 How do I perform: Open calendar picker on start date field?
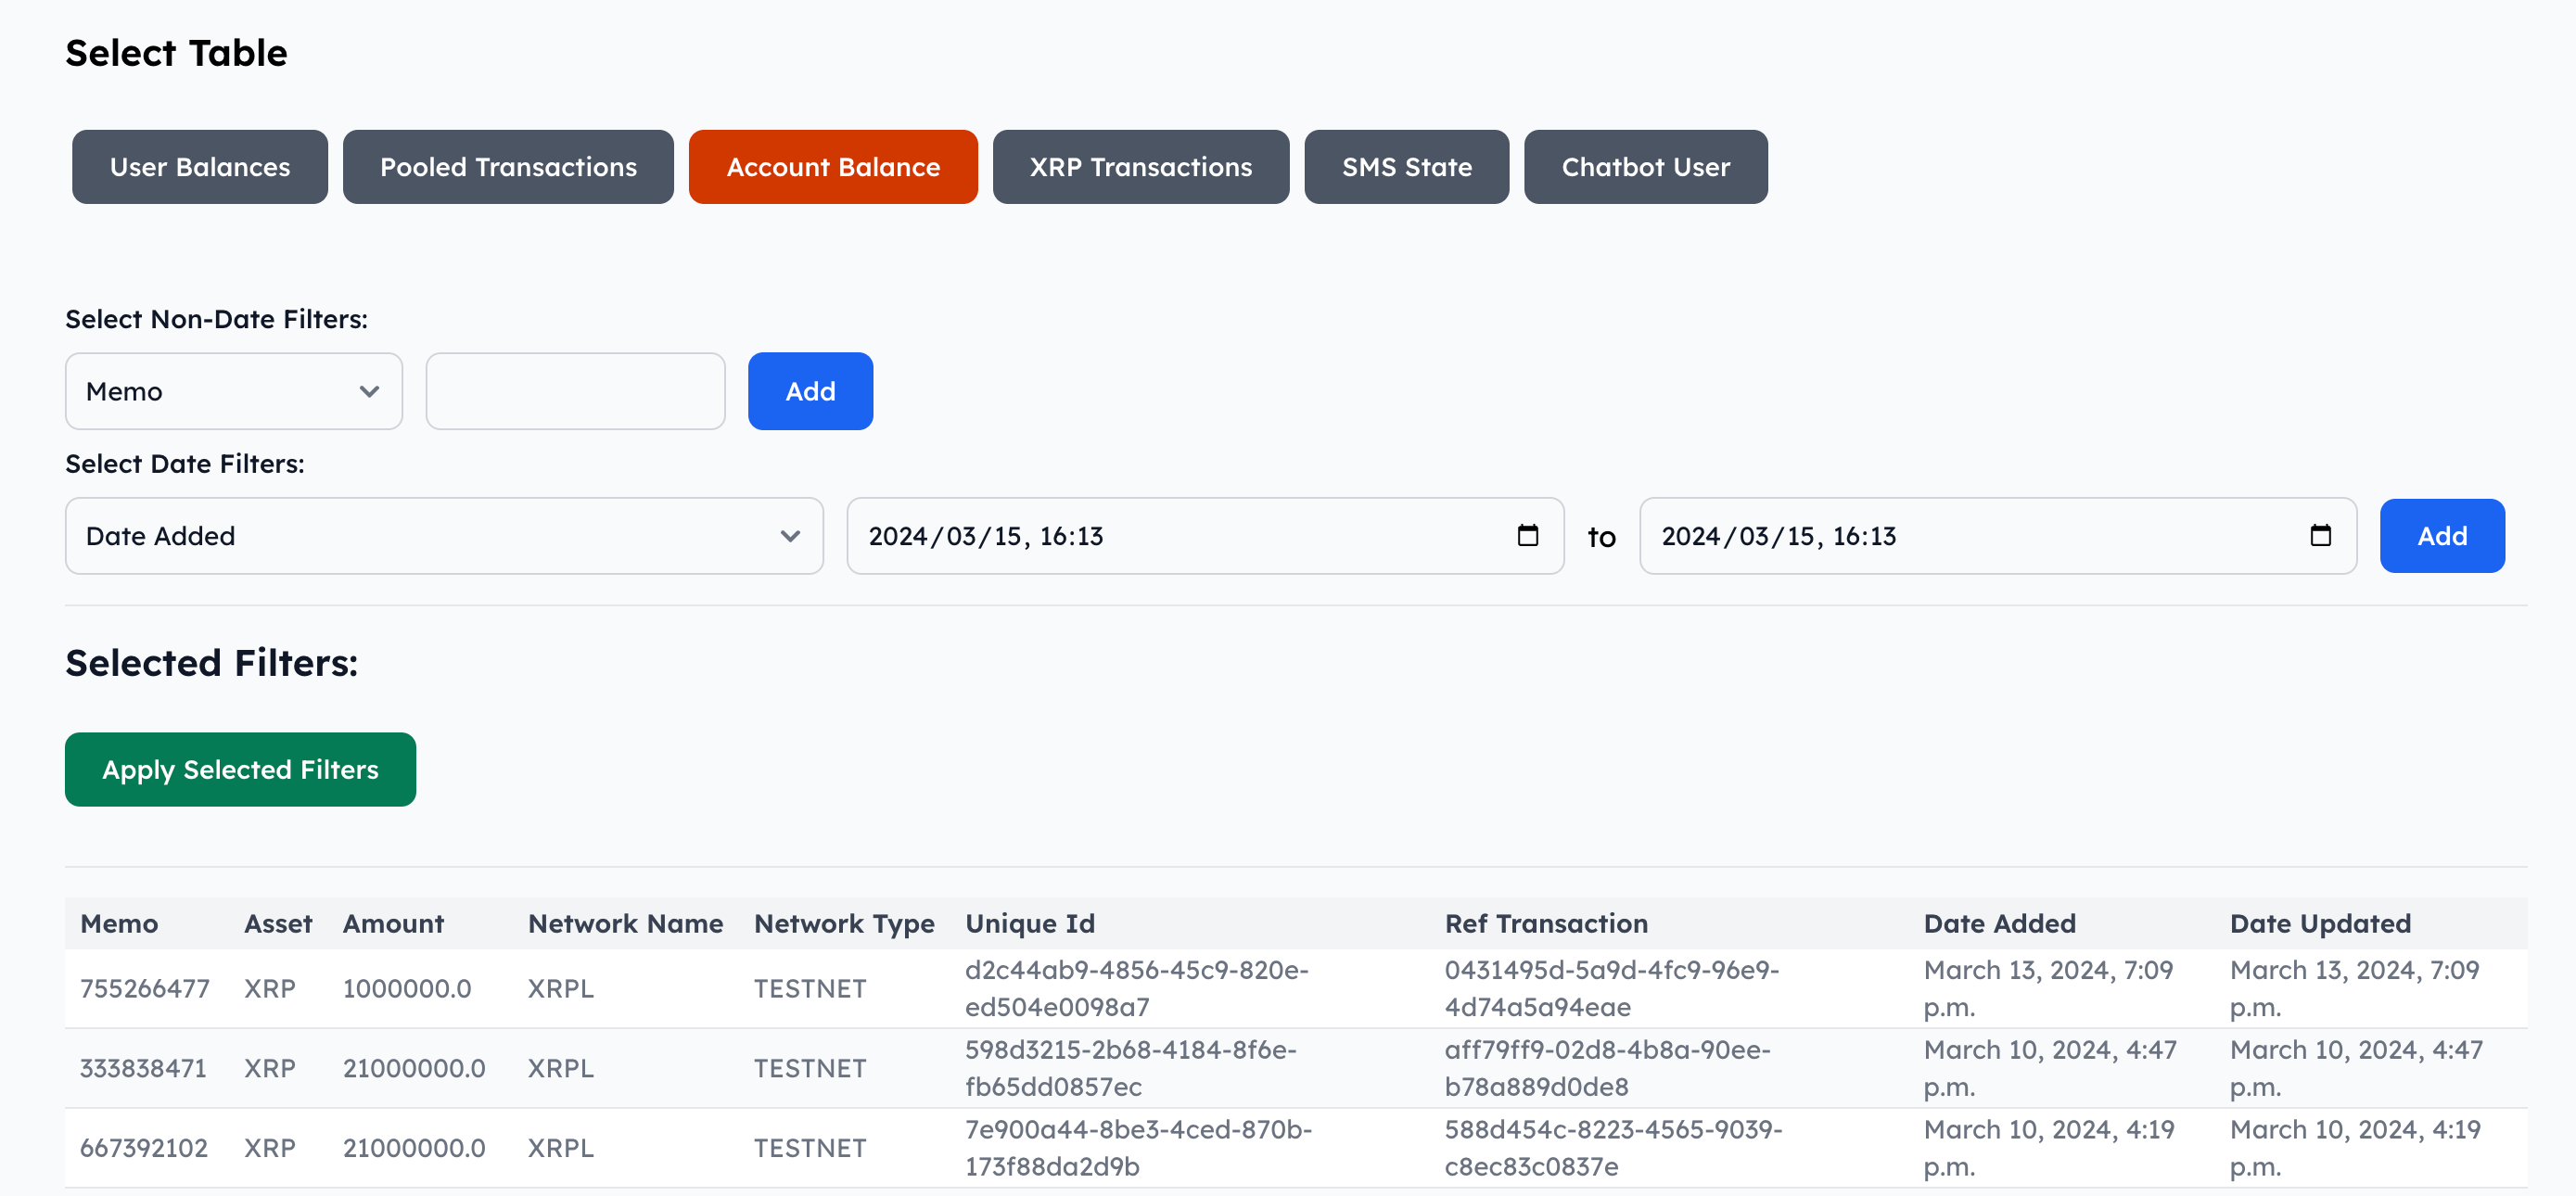(x=1527, y=536)
